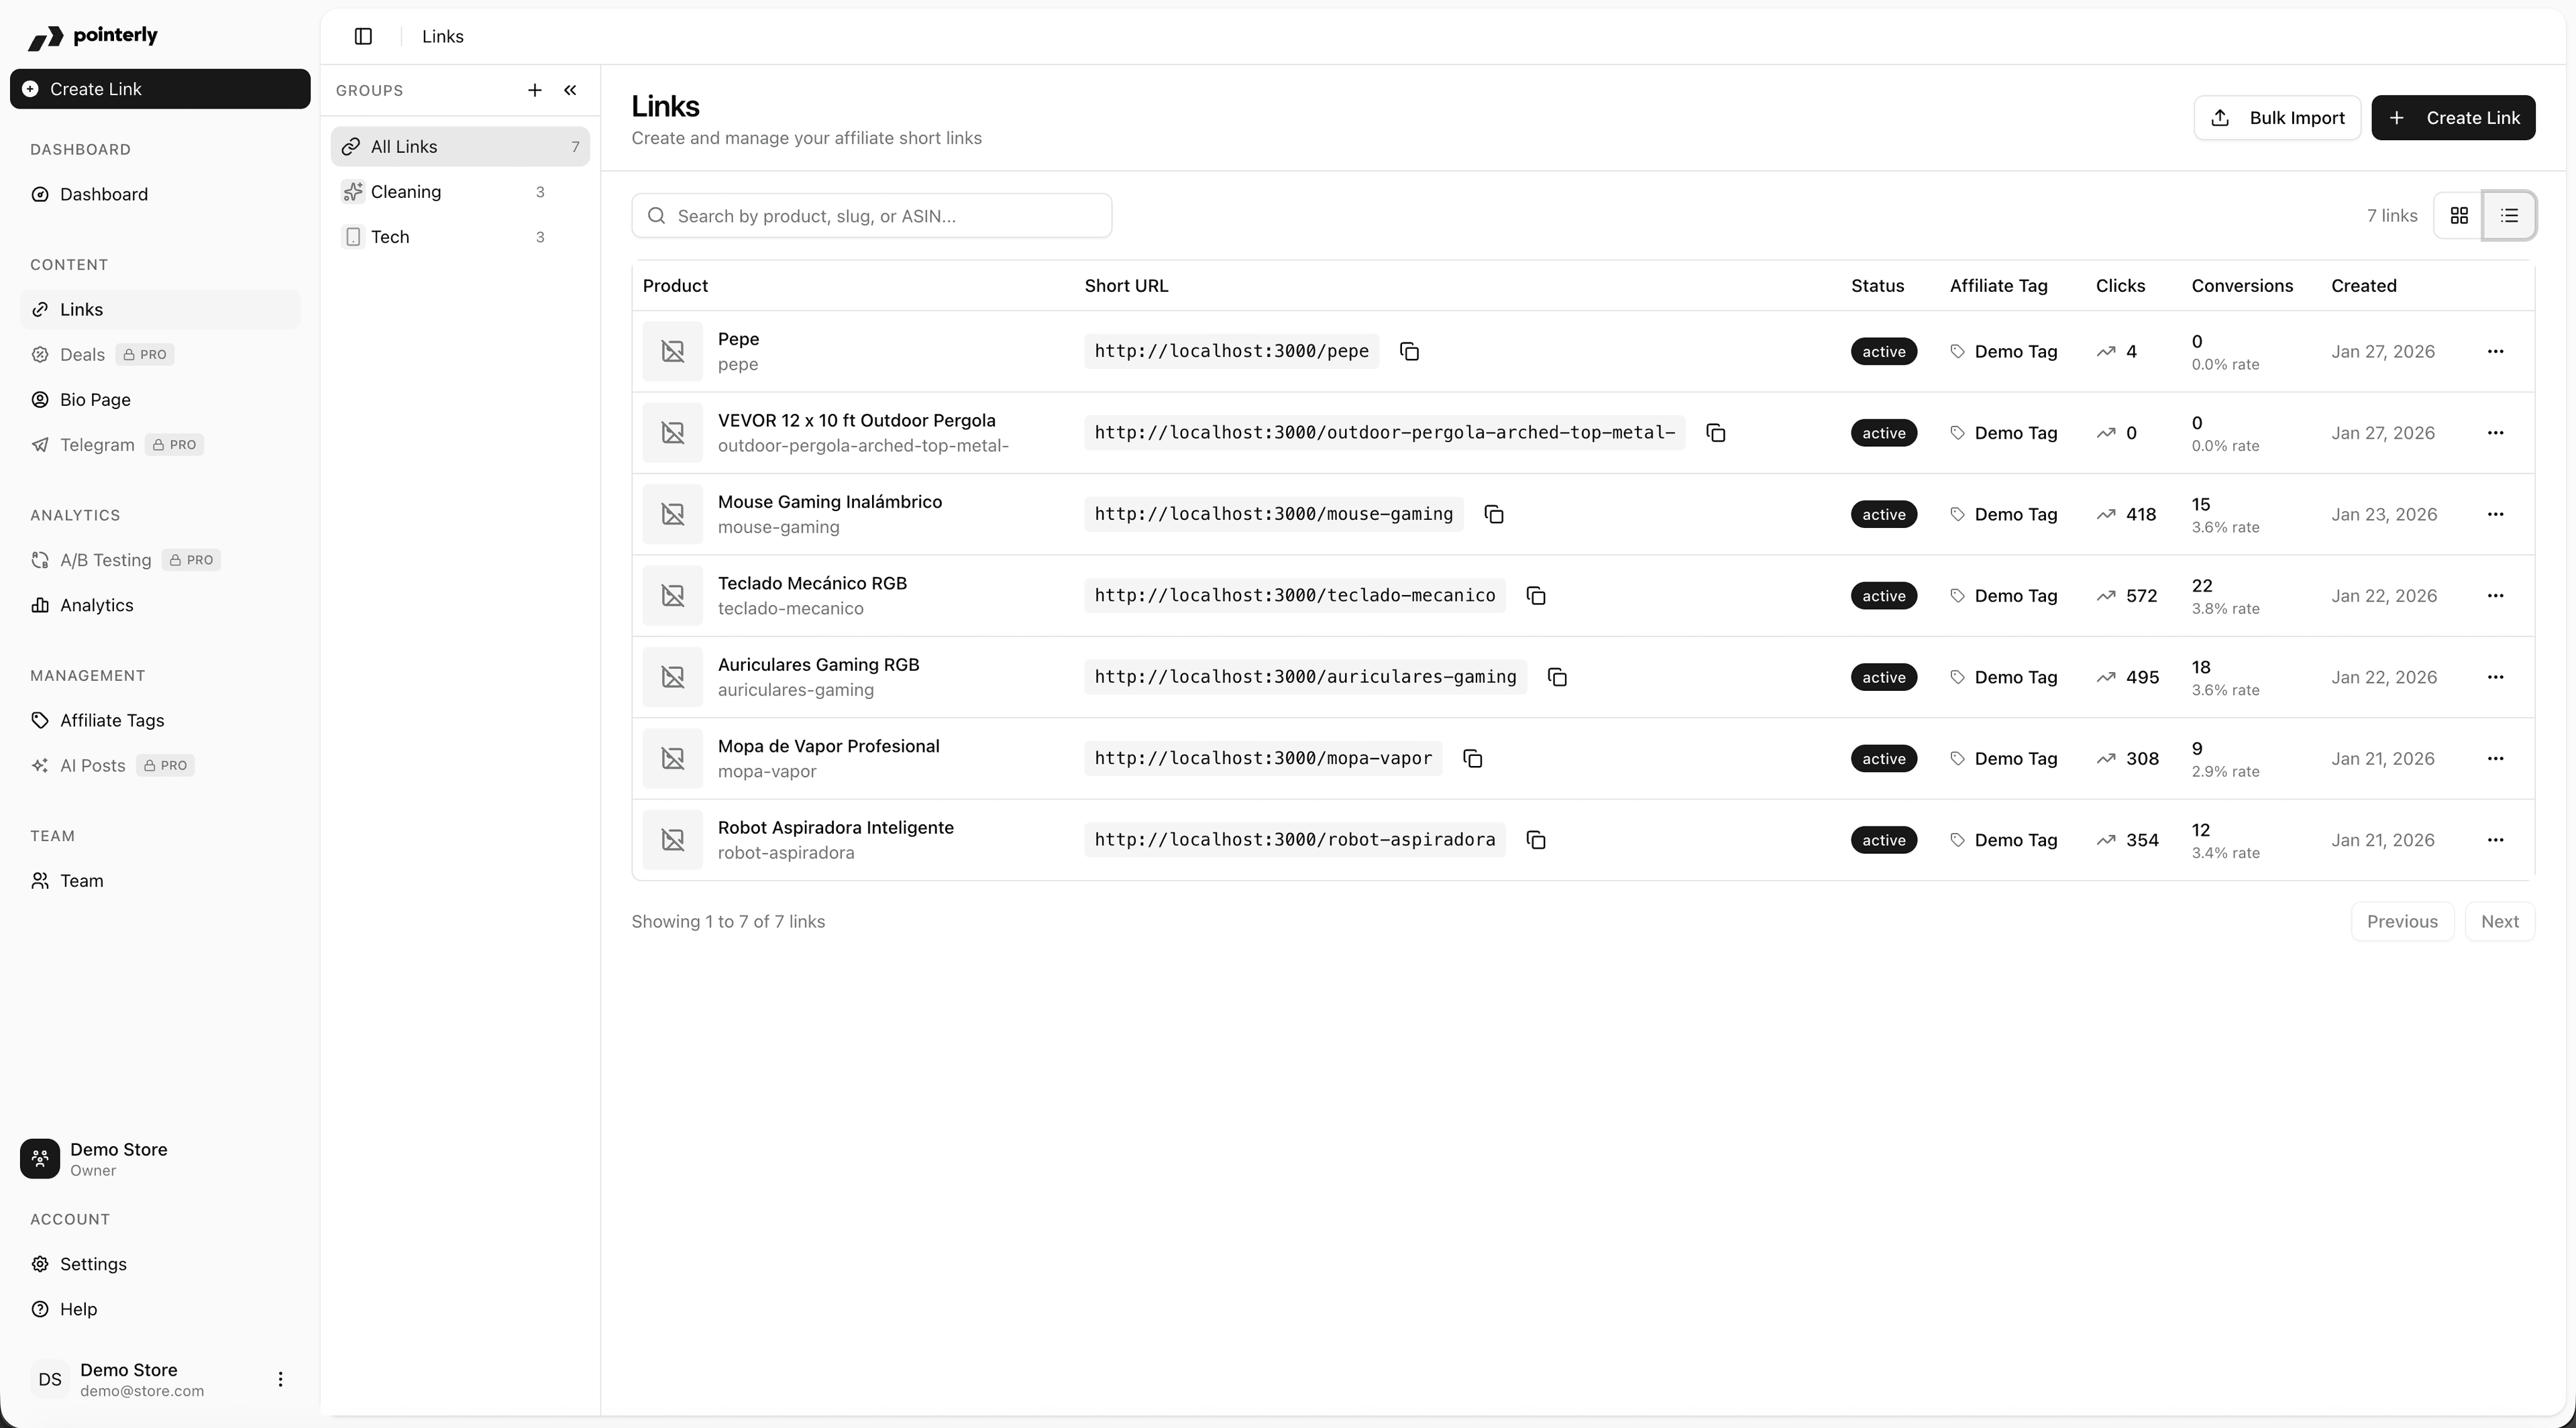
Task: Click the pointerly logo
Action: pyautogui.click(x=92, y=36)
